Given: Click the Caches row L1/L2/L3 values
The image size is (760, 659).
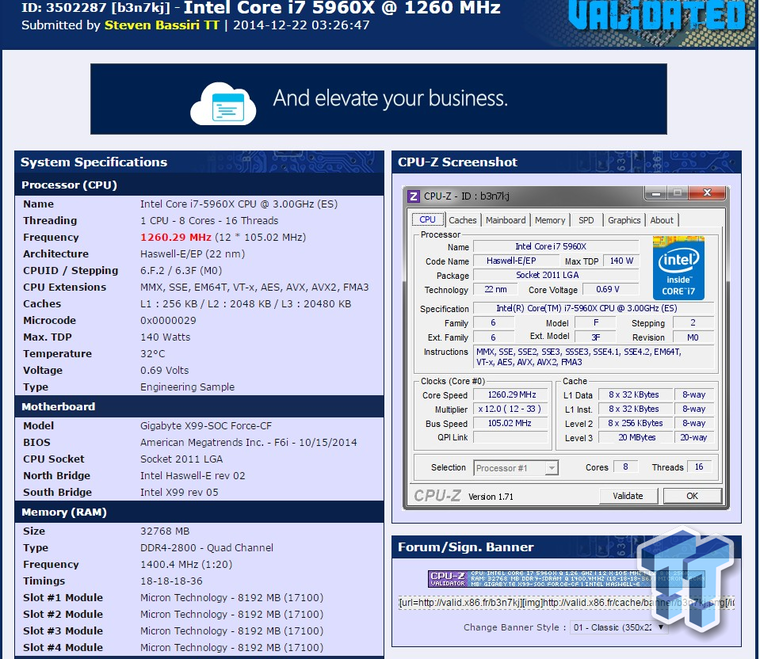Looking at the screenshot, I should (x=246, y=304).
